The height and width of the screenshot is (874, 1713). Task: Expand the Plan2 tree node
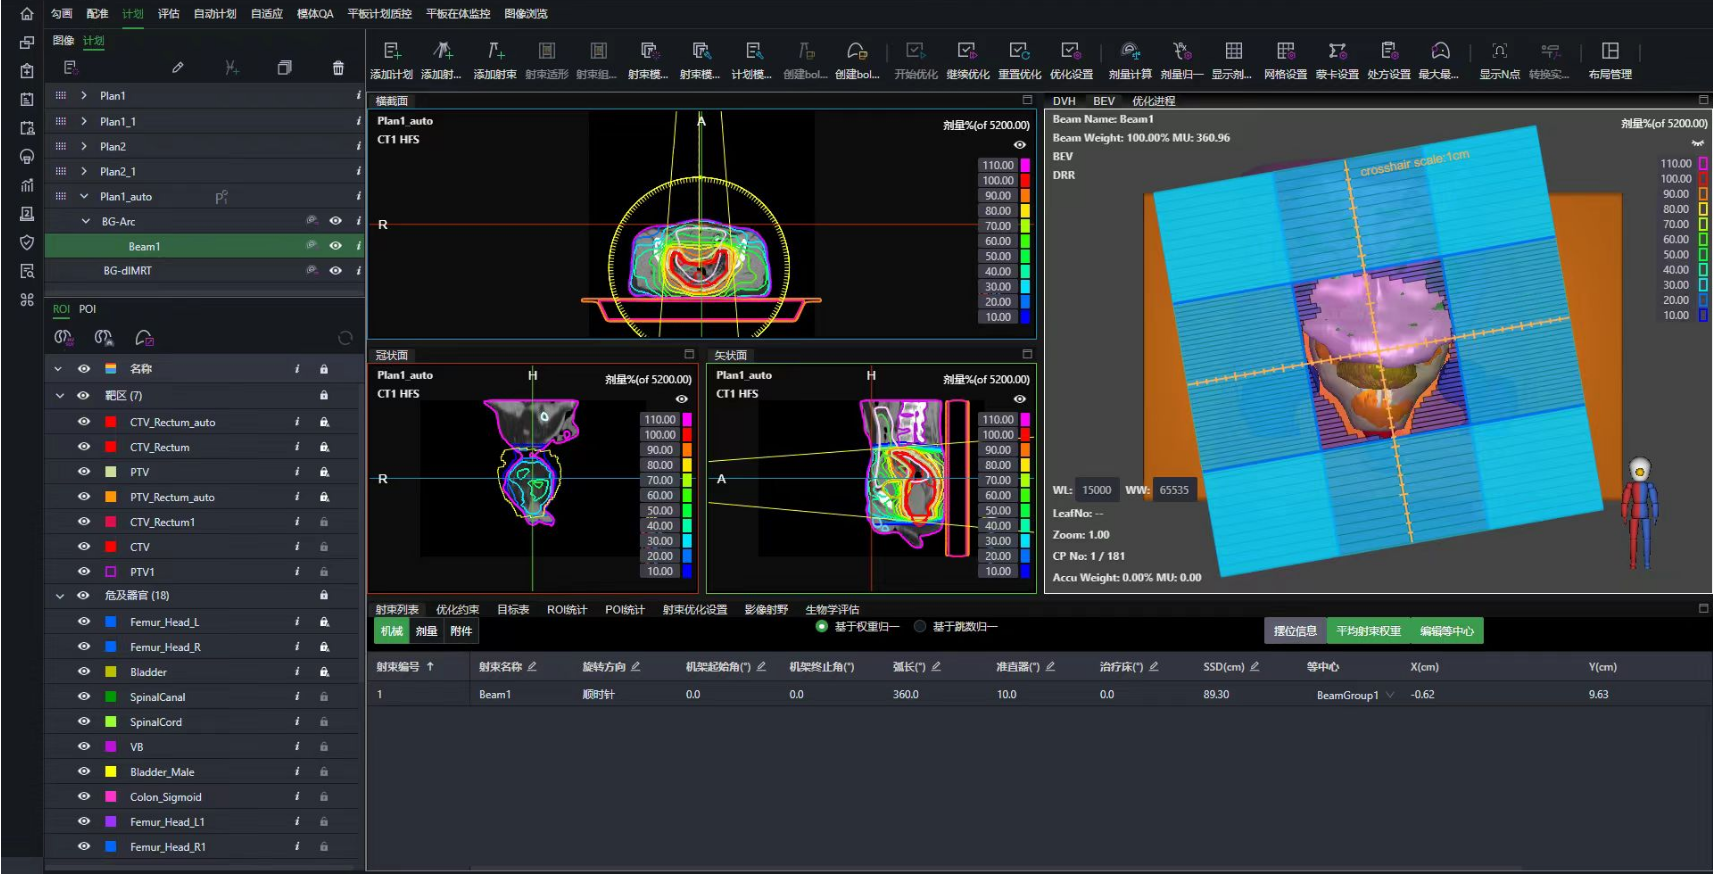click(84, 146)
